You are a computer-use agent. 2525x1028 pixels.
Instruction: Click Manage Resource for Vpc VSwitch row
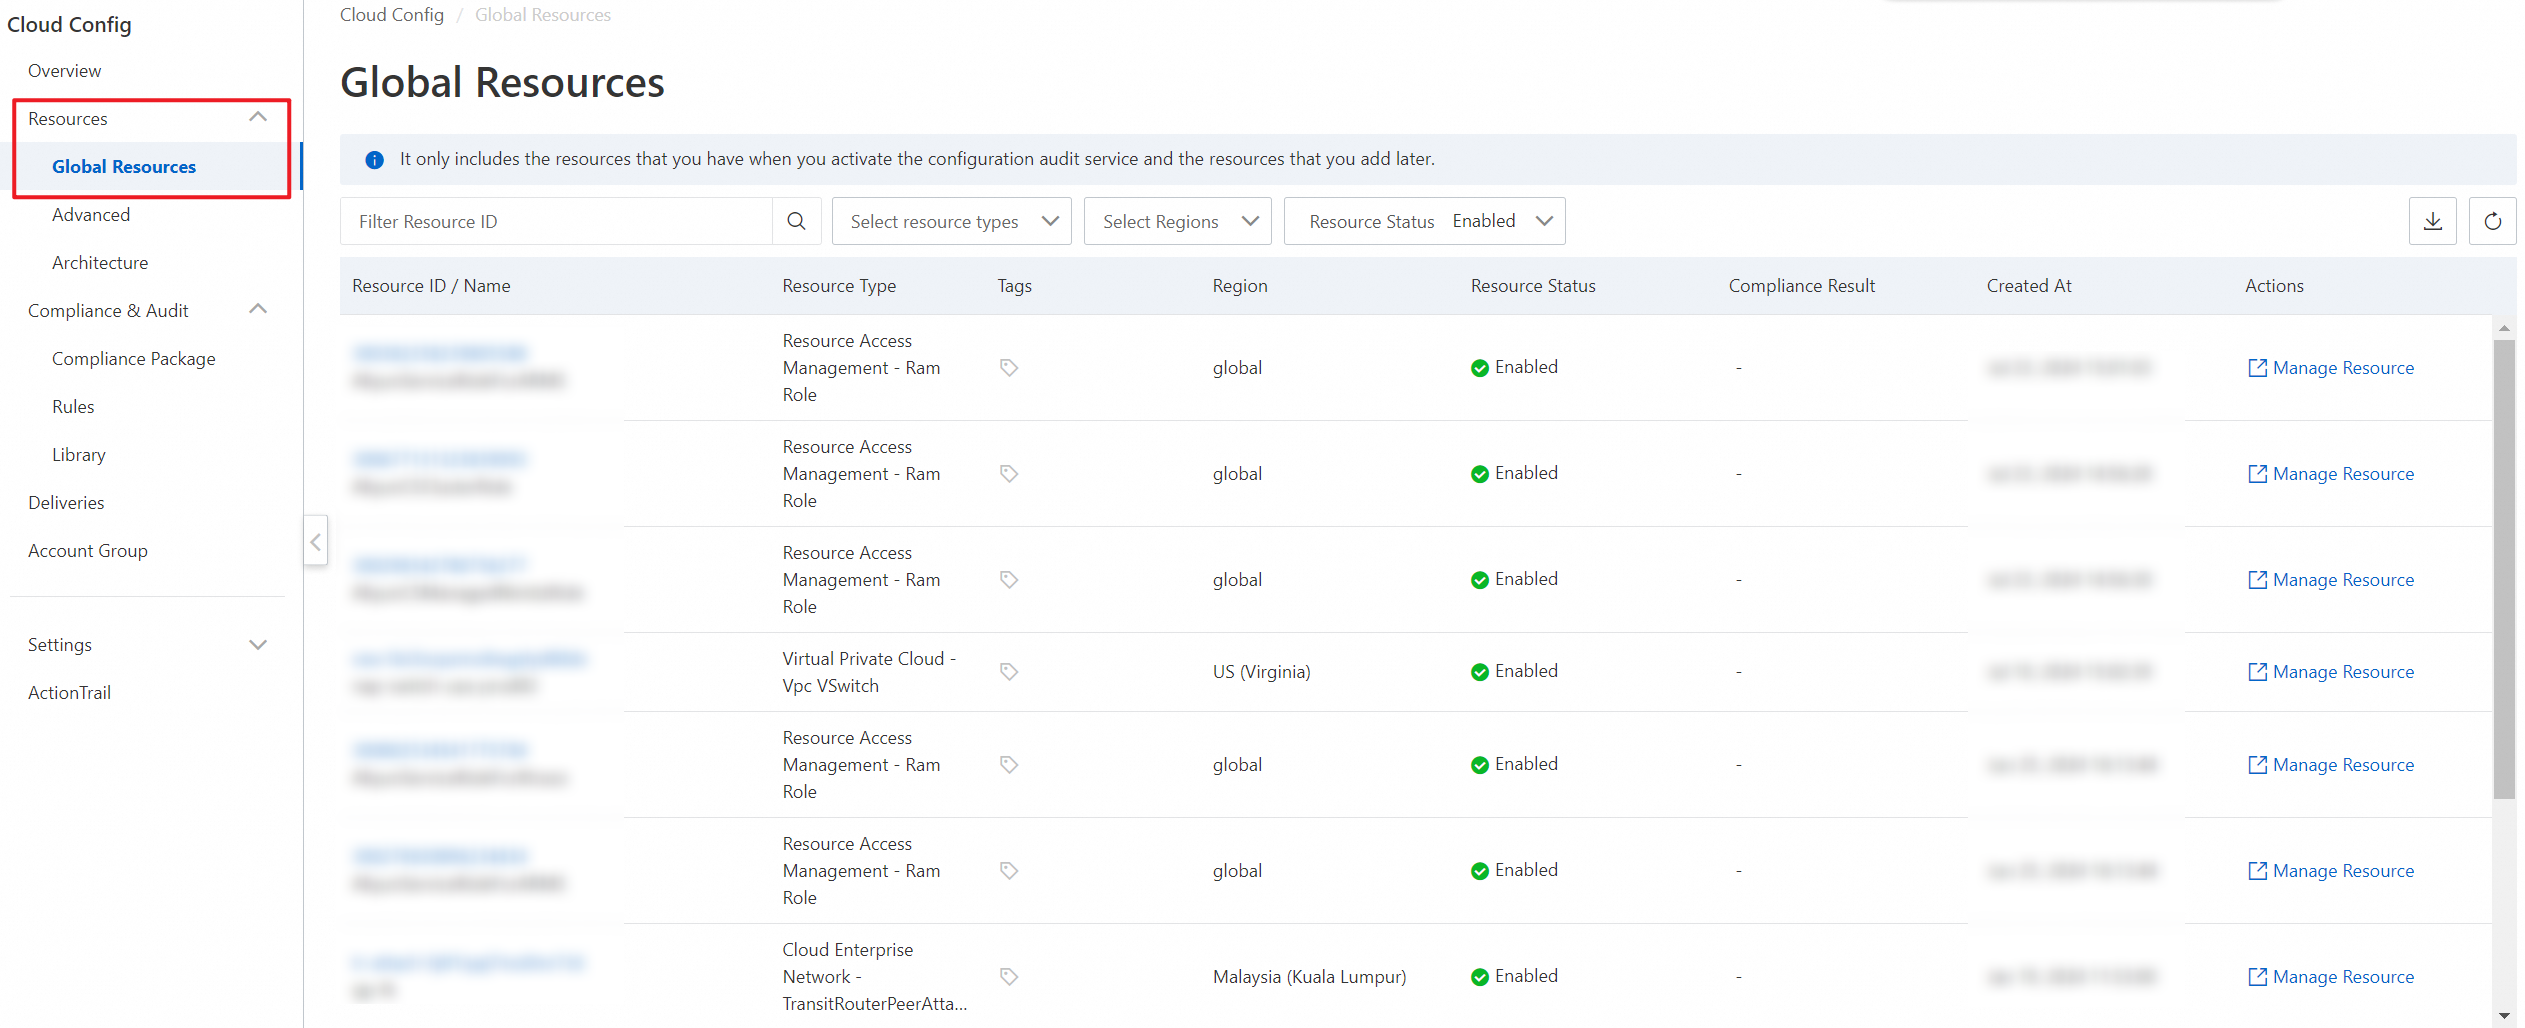2331,672
